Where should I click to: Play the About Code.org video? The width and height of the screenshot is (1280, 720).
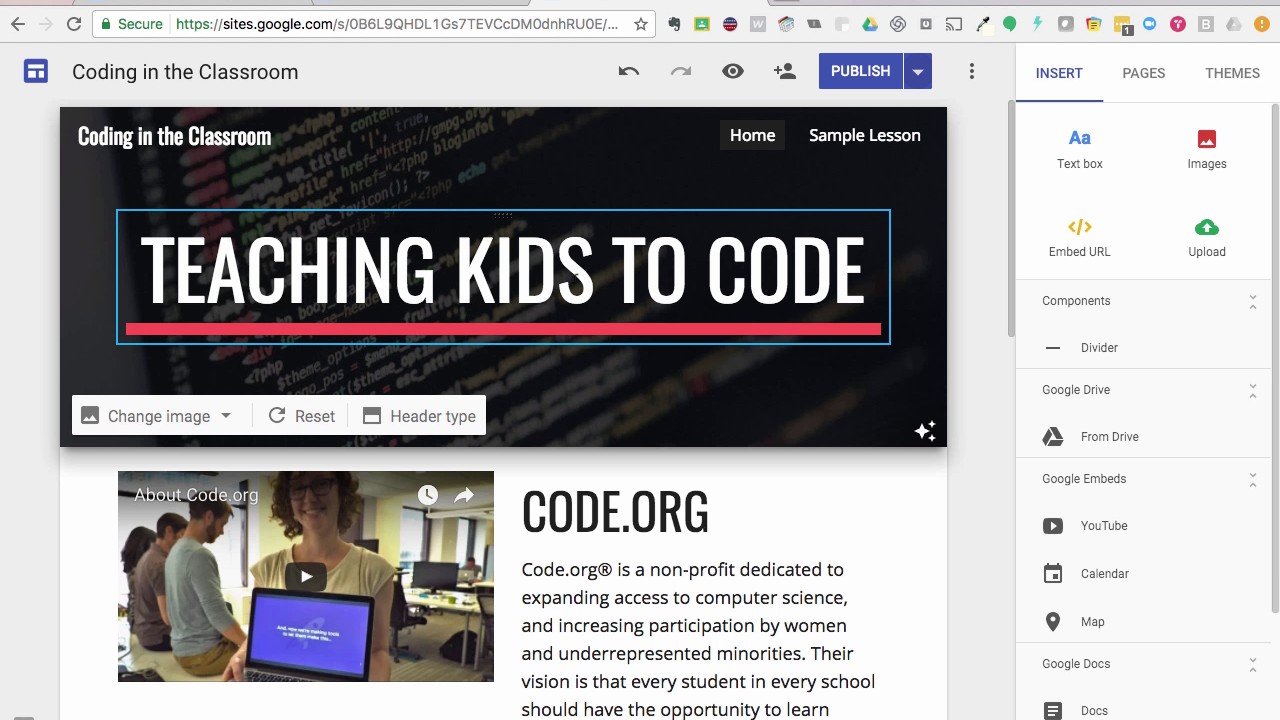click(x=306, y=576)
